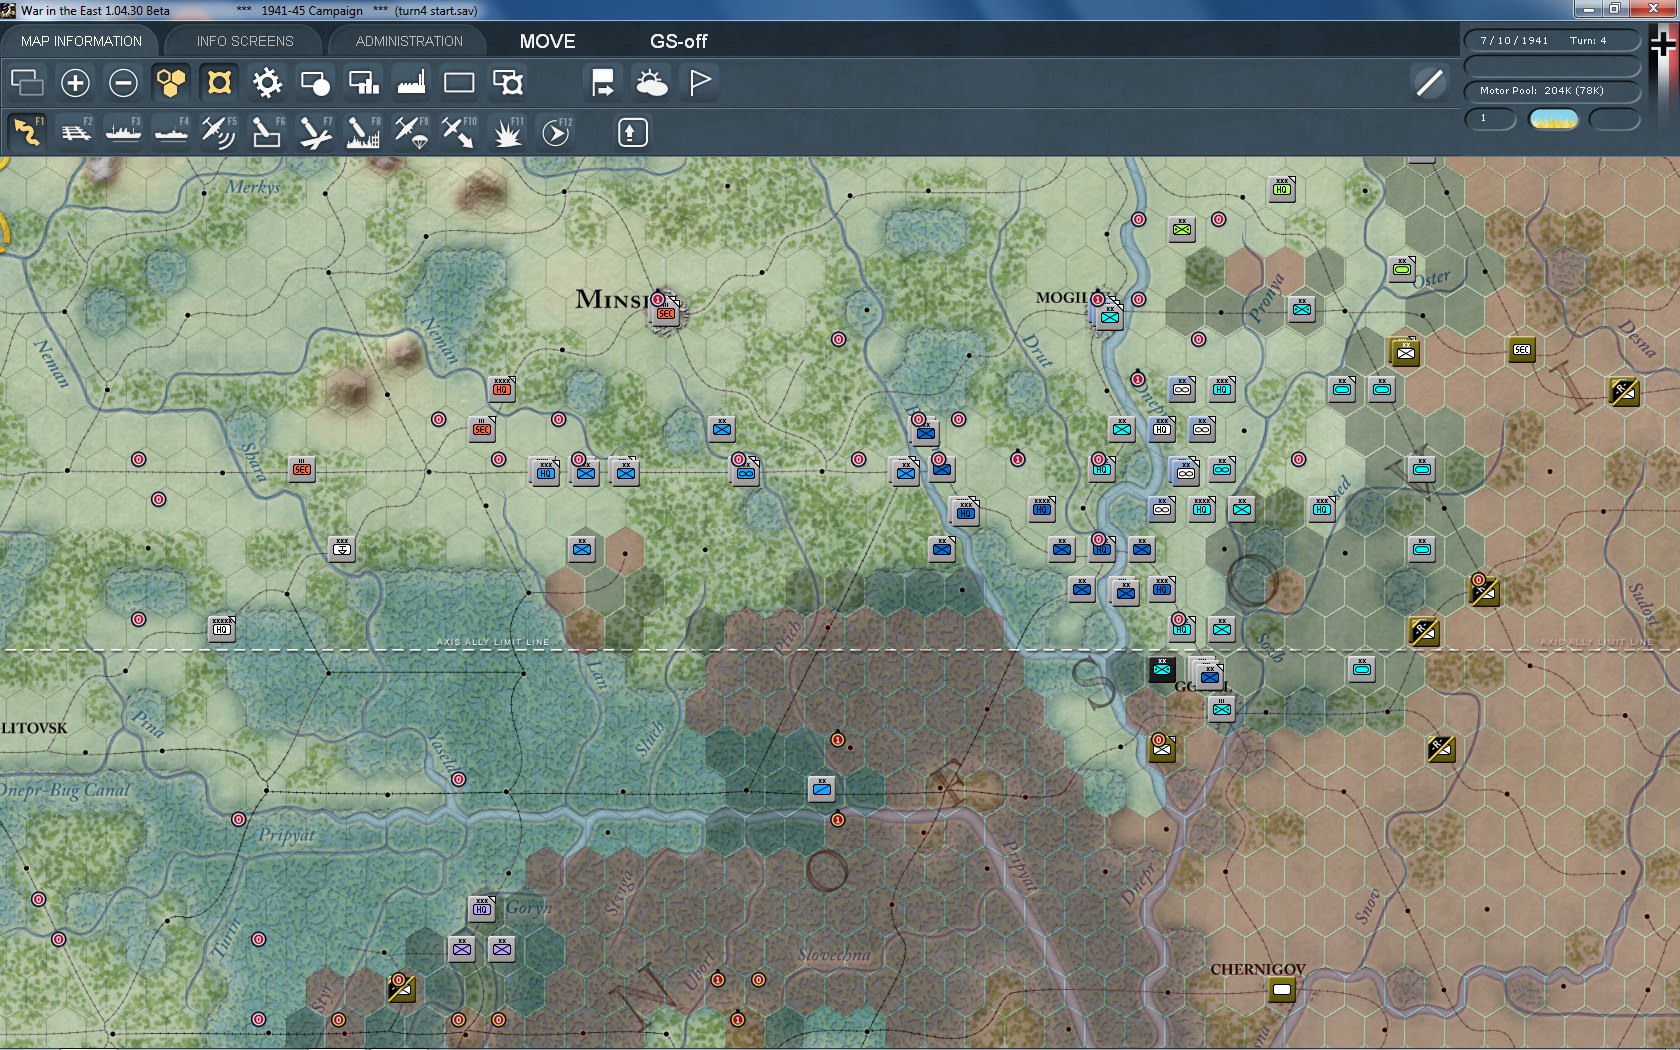1680x1050 pixels.
Task: Select the F11 explosion icon mode
Action: [507, 132]
